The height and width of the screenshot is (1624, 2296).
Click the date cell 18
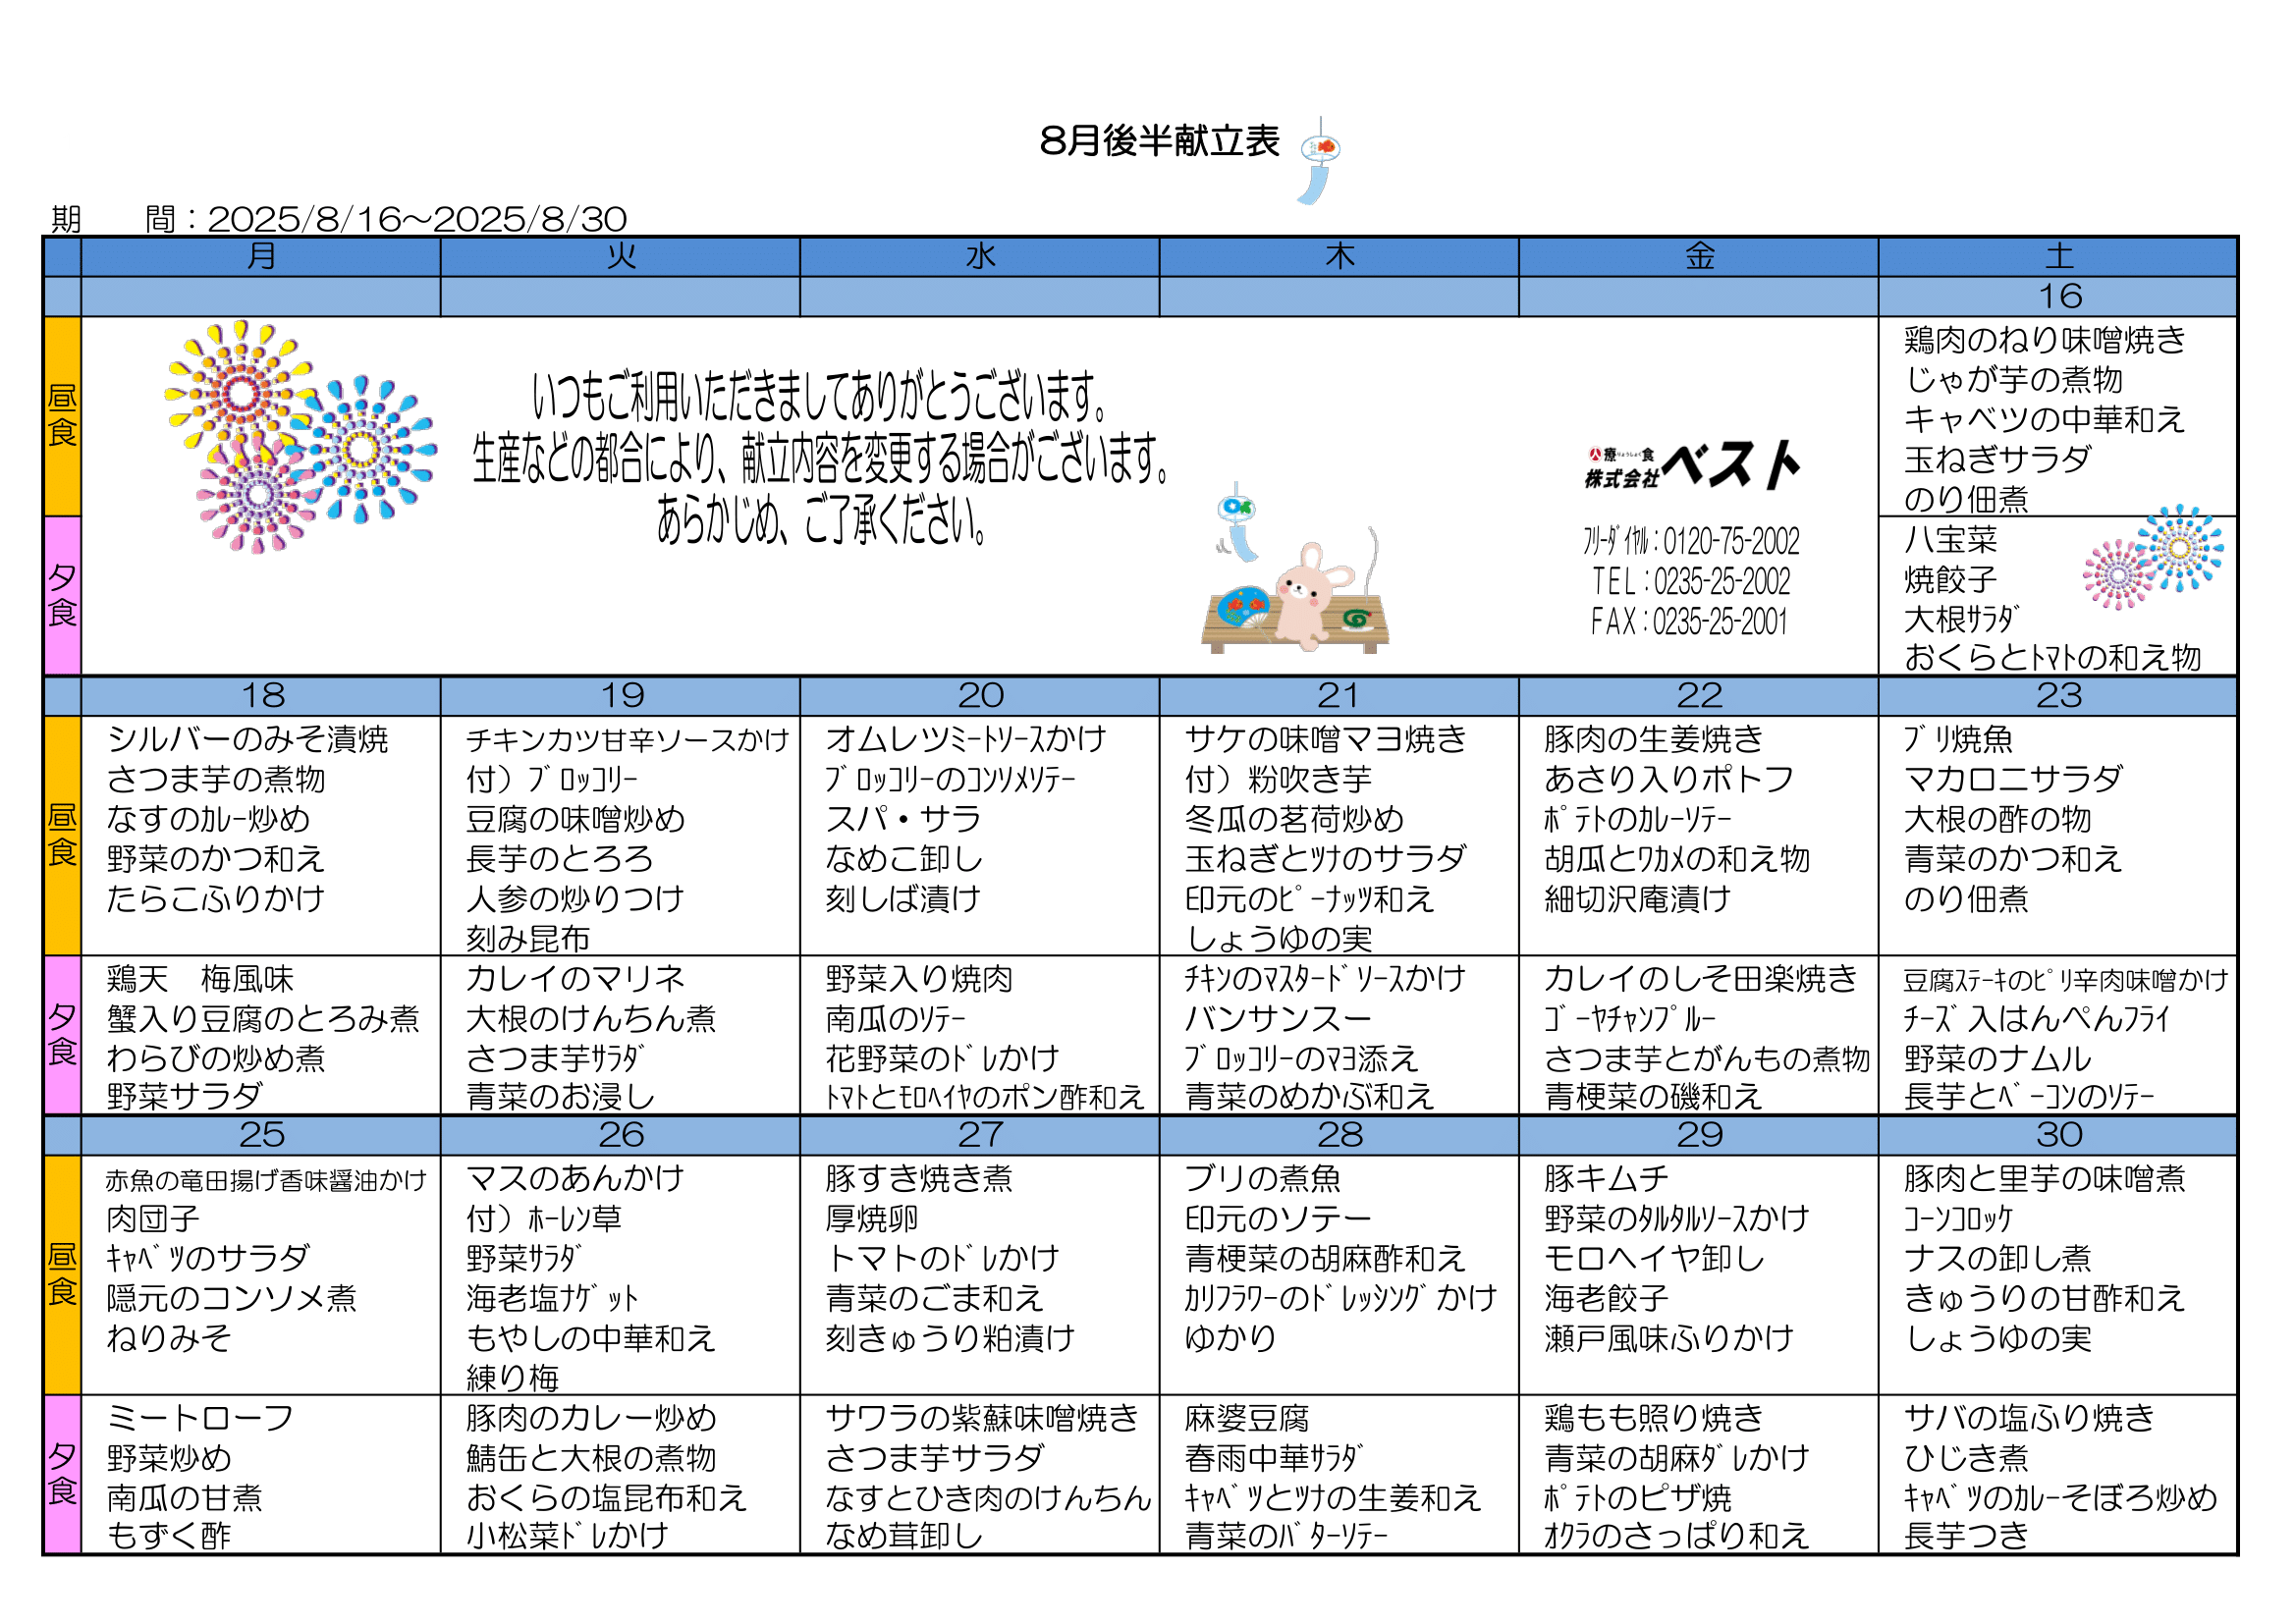point(261,696)
